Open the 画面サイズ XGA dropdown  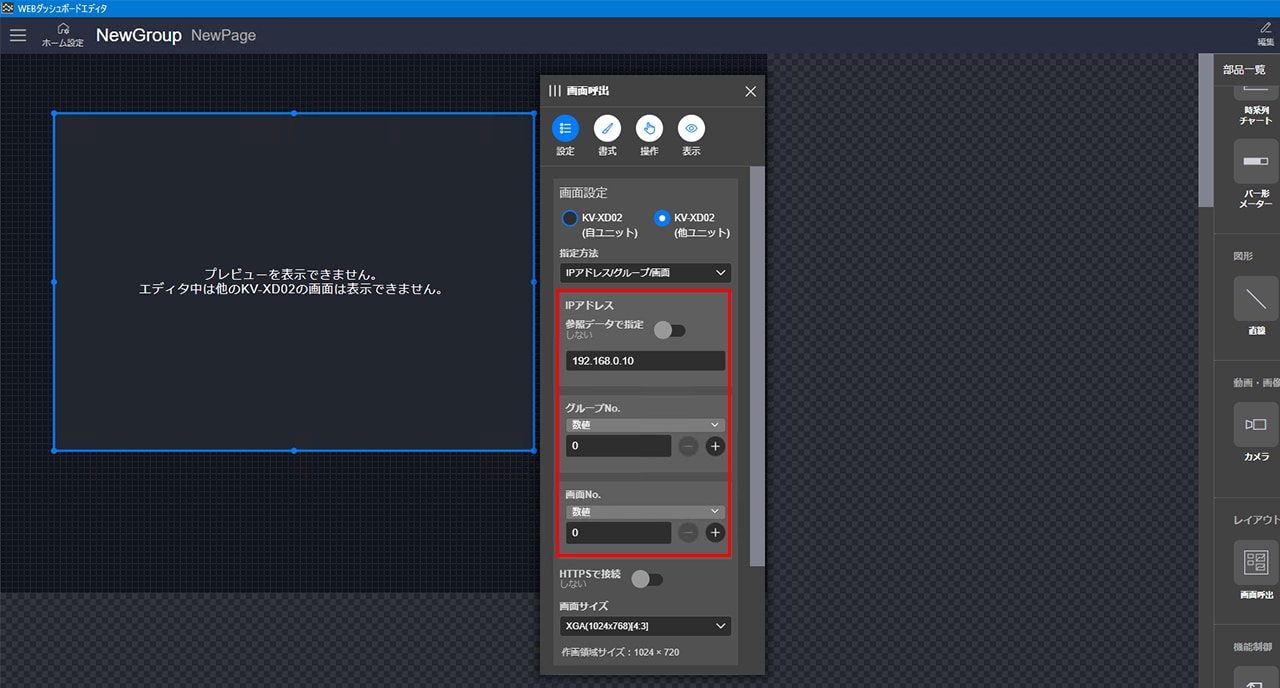click(645, 626)
